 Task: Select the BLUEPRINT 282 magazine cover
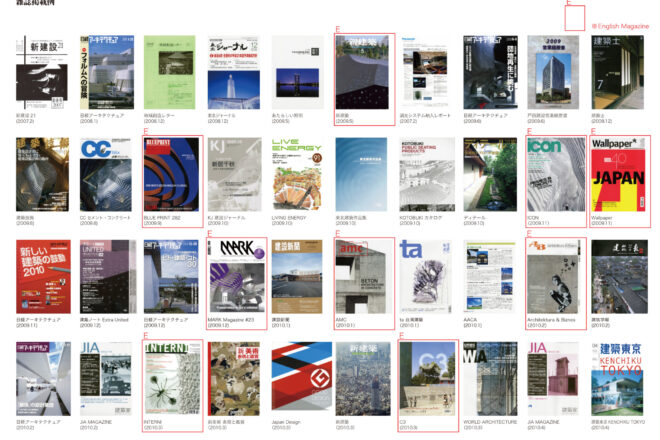pos(172,172)
